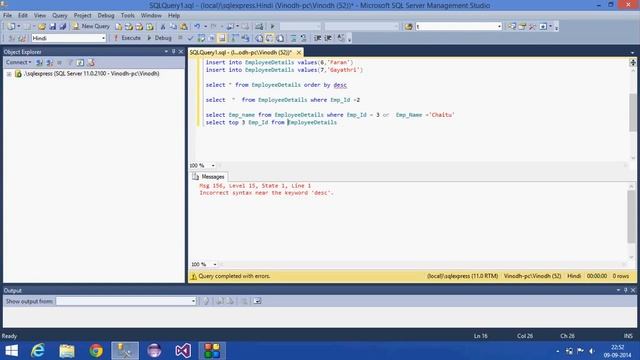The height and width of the screenshot is (360, 640).
Task: Toggle auto-hide pin on Output panel
Action: point(626,290)
